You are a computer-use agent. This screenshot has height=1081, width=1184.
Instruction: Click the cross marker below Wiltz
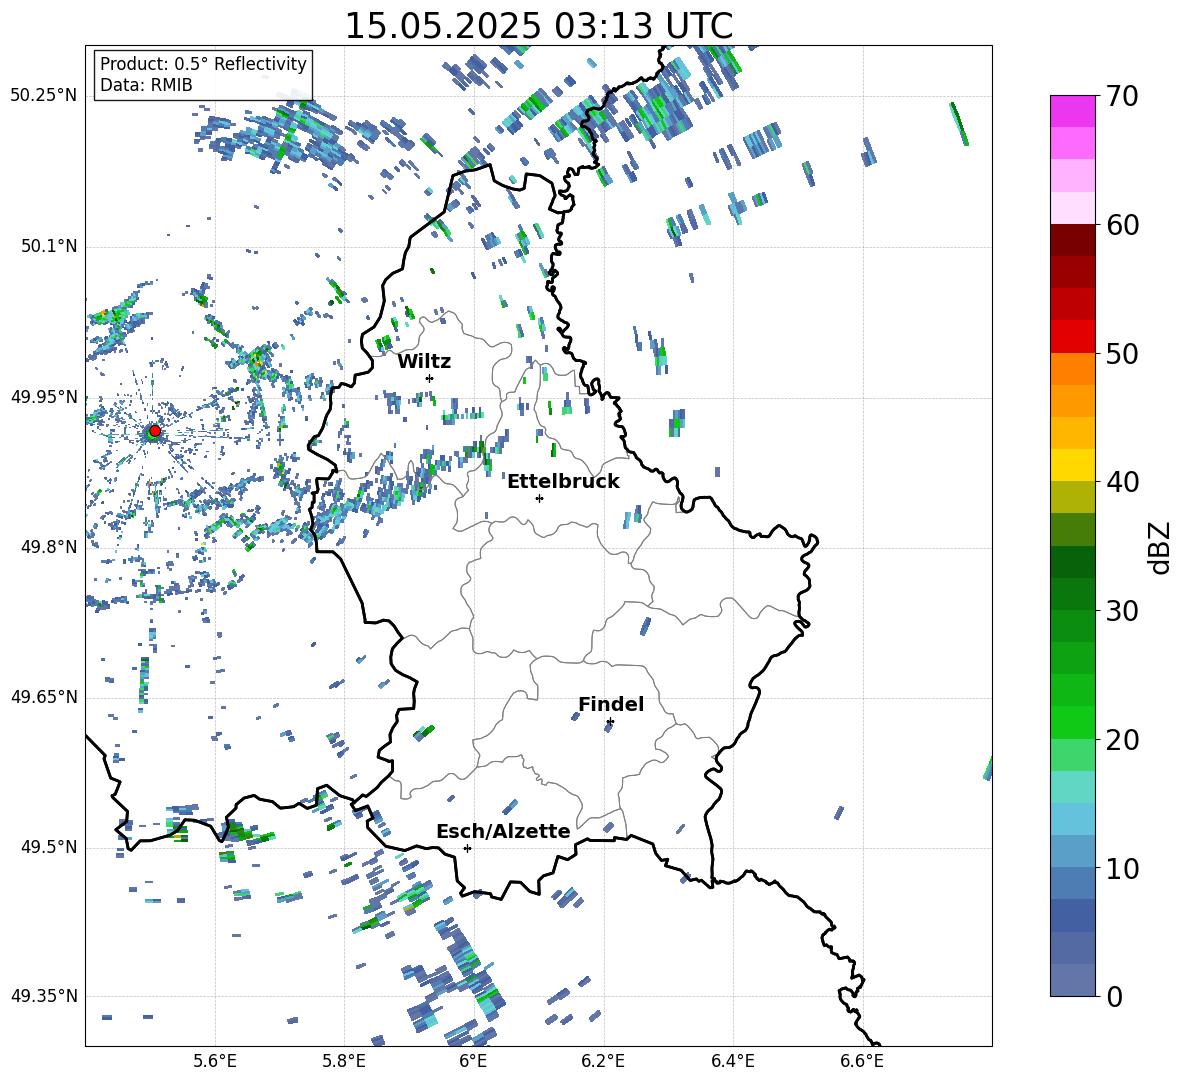tap(430, 378)
